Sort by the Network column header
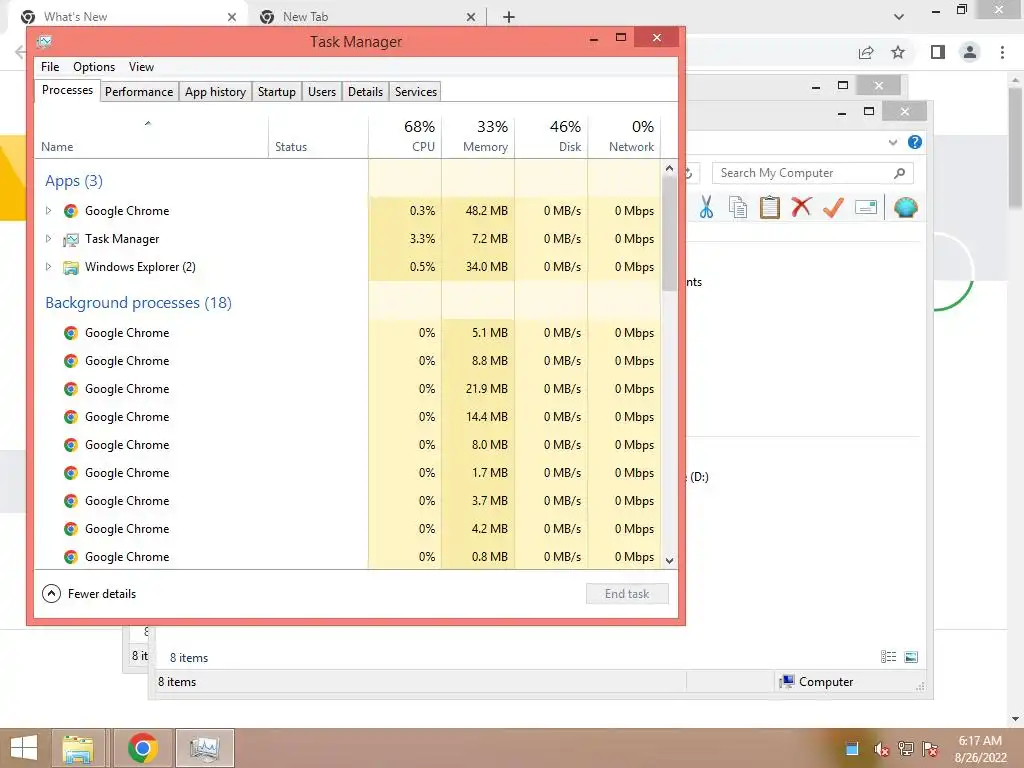 pyautogui.click(x=624, y=136)
